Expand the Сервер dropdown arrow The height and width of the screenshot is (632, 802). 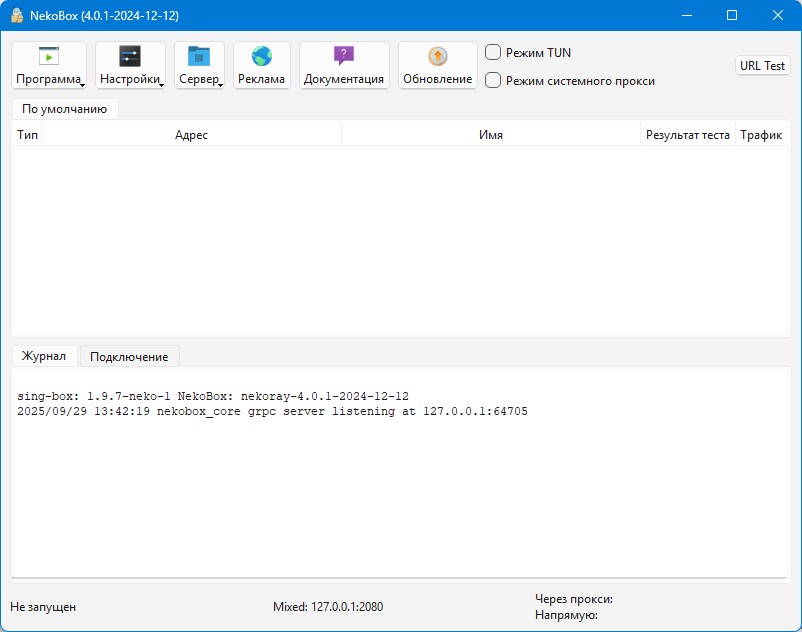(220, 84)
